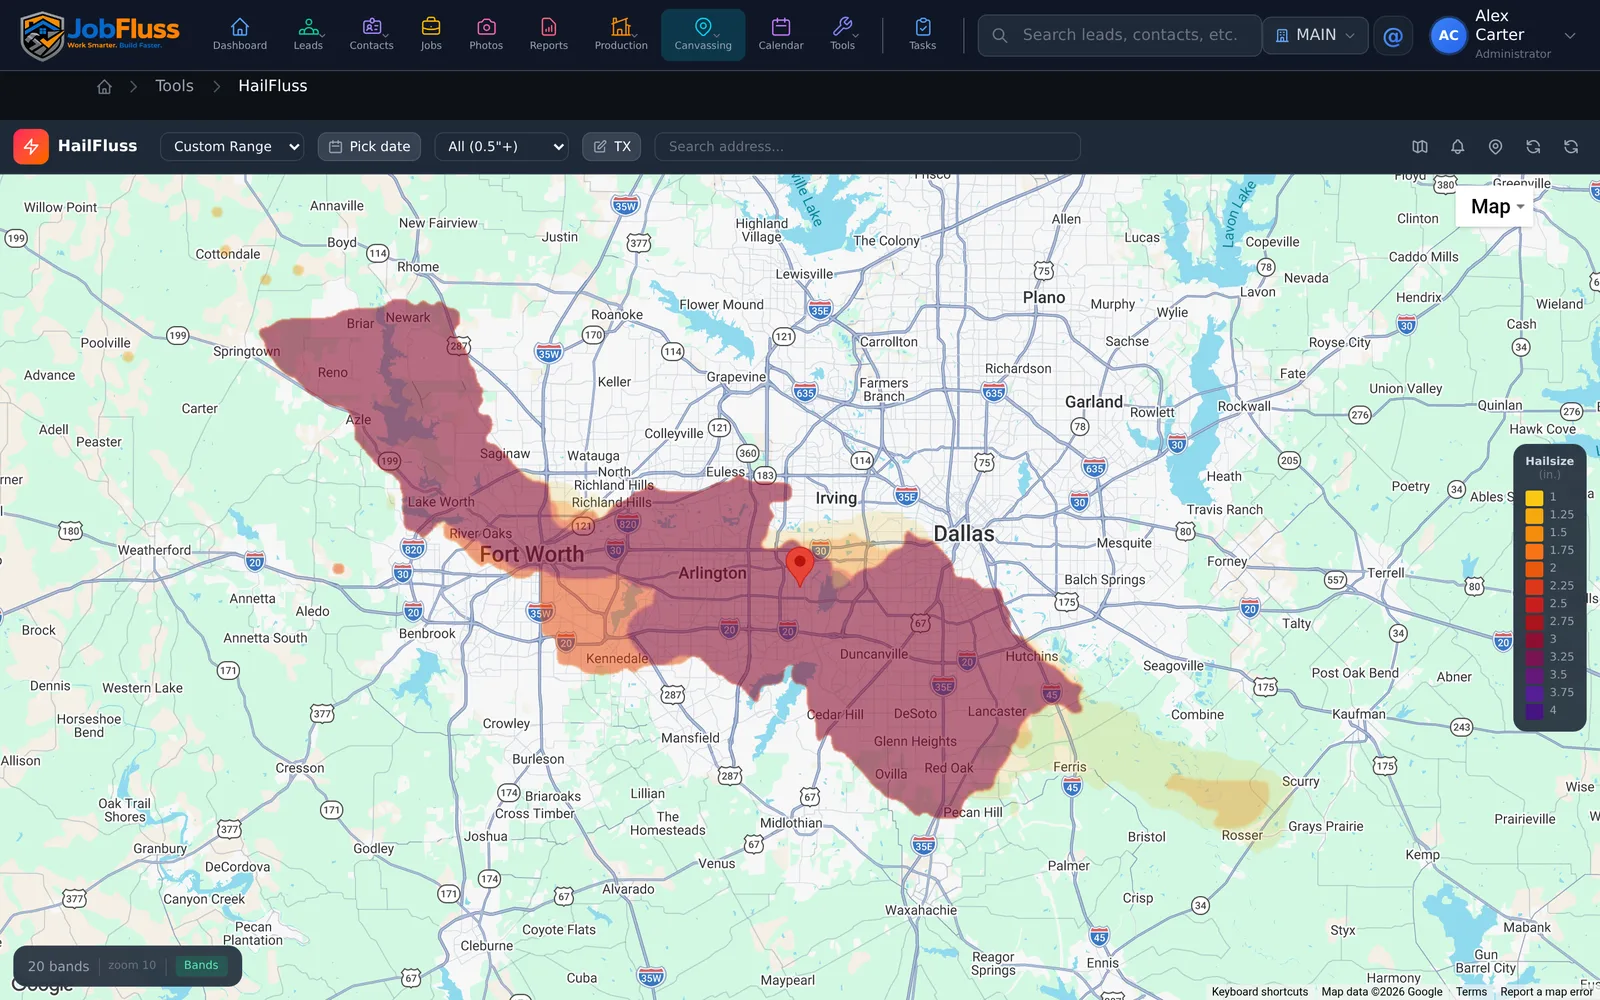Click the Dallas label on map
Viewport: 1600px width, 1000px height.
click(x=964, y=534)
